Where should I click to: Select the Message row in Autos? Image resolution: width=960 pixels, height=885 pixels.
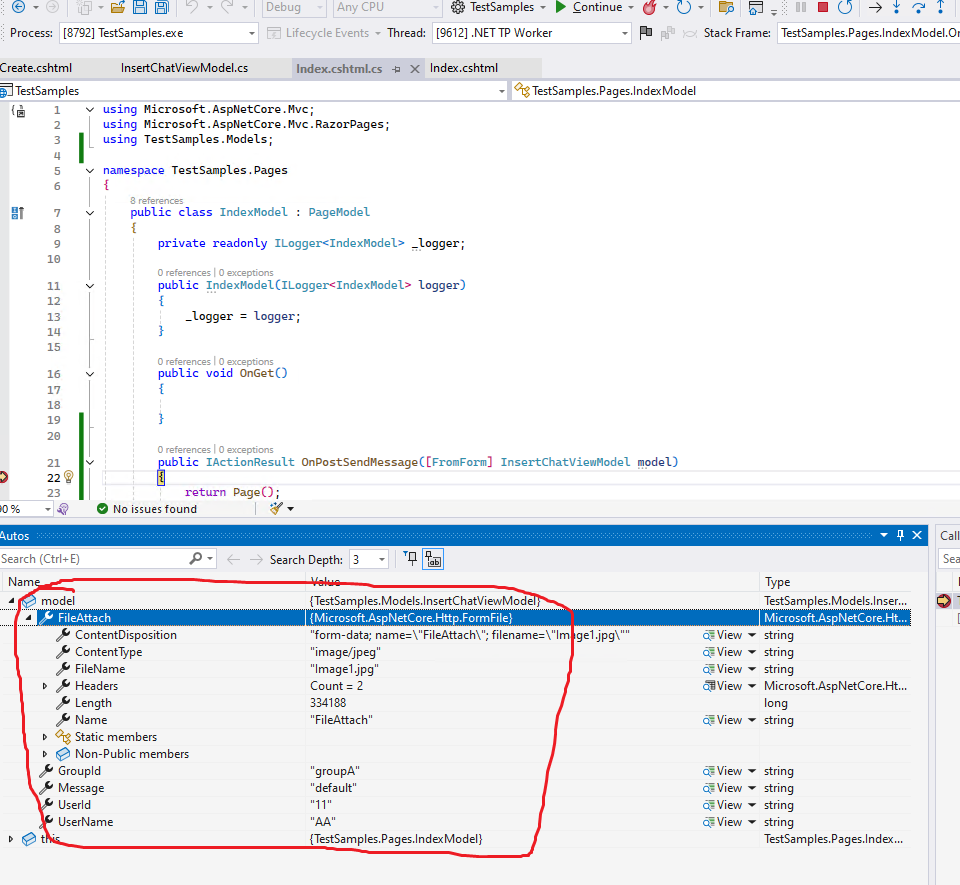456,788
